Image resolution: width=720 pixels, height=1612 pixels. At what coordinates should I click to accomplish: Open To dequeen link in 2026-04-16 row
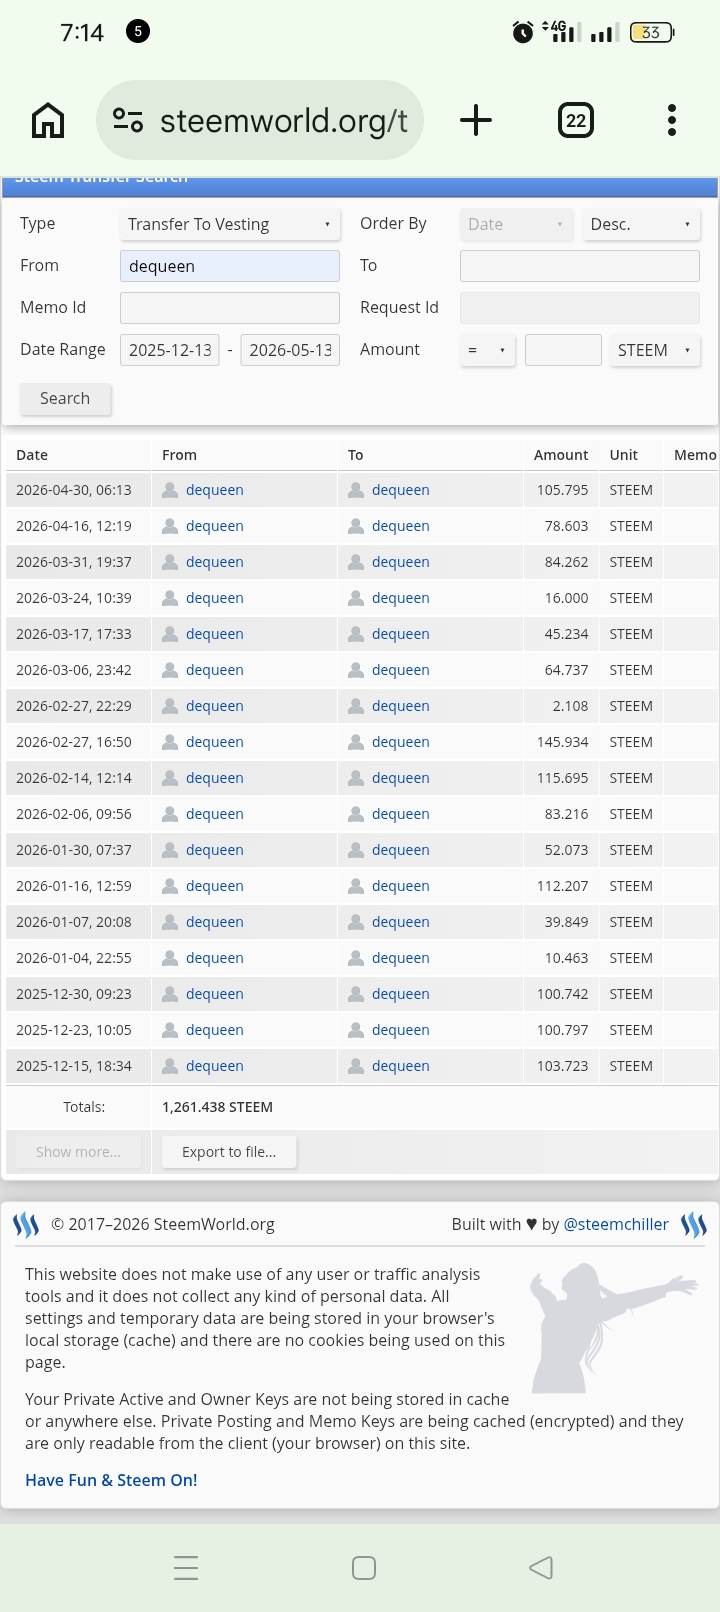pyautogui.click(x=401, y=526)
